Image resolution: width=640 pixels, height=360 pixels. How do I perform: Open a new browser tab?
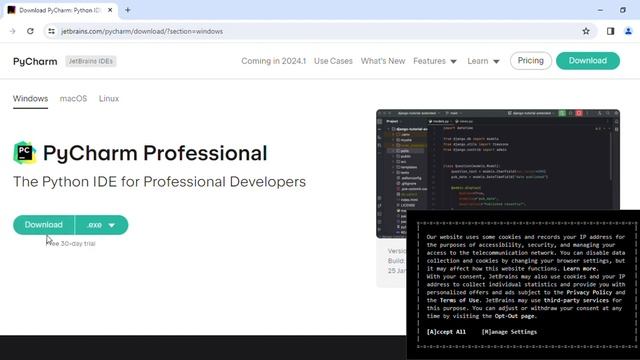coord(128,10)
